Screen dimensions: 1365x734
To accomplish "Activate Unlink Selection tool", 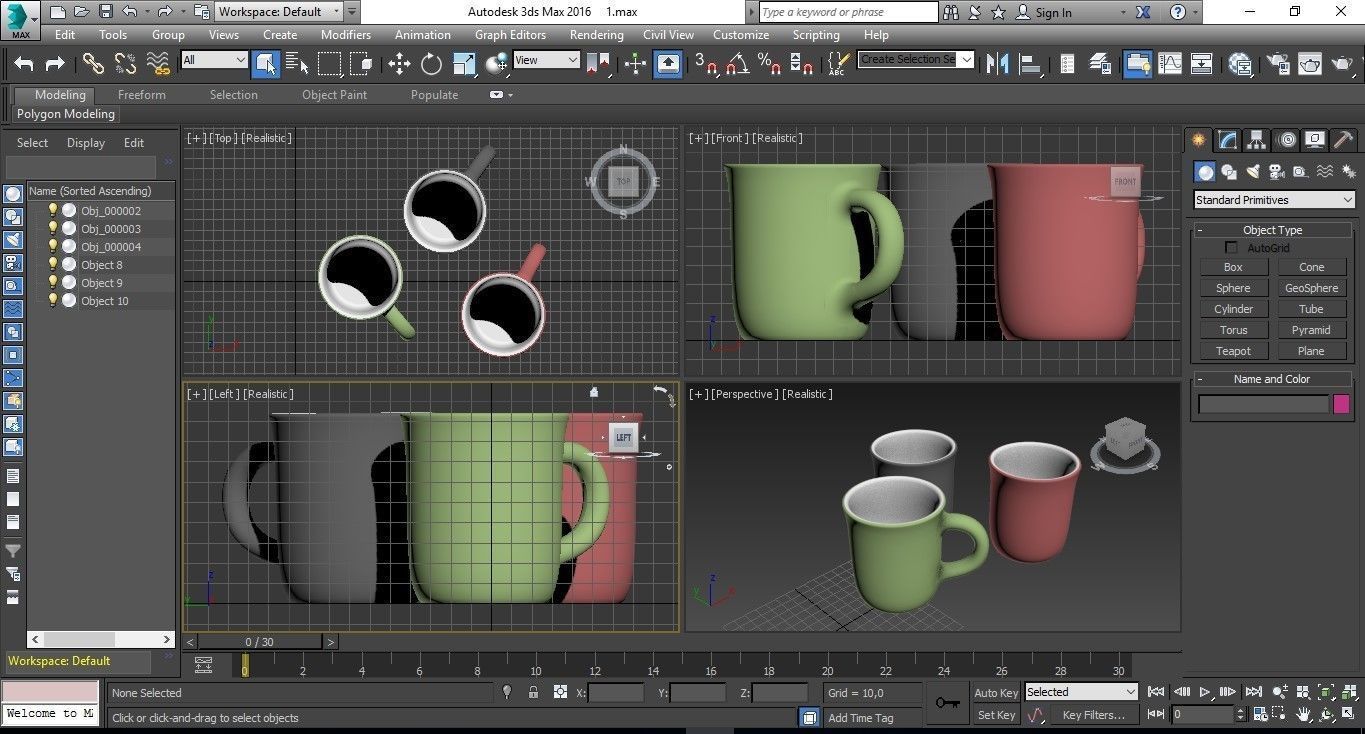I will 125,64.
